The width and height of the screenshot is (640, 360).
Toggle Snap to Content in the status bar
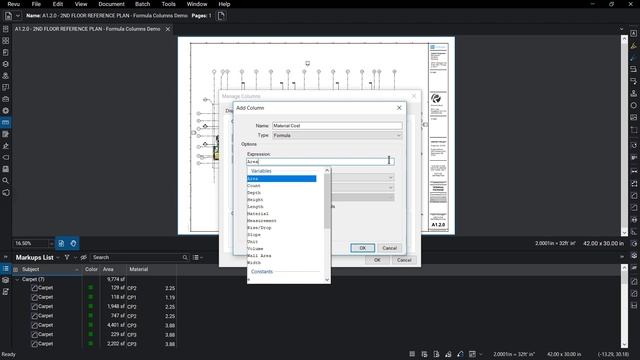tap(436, 354)
